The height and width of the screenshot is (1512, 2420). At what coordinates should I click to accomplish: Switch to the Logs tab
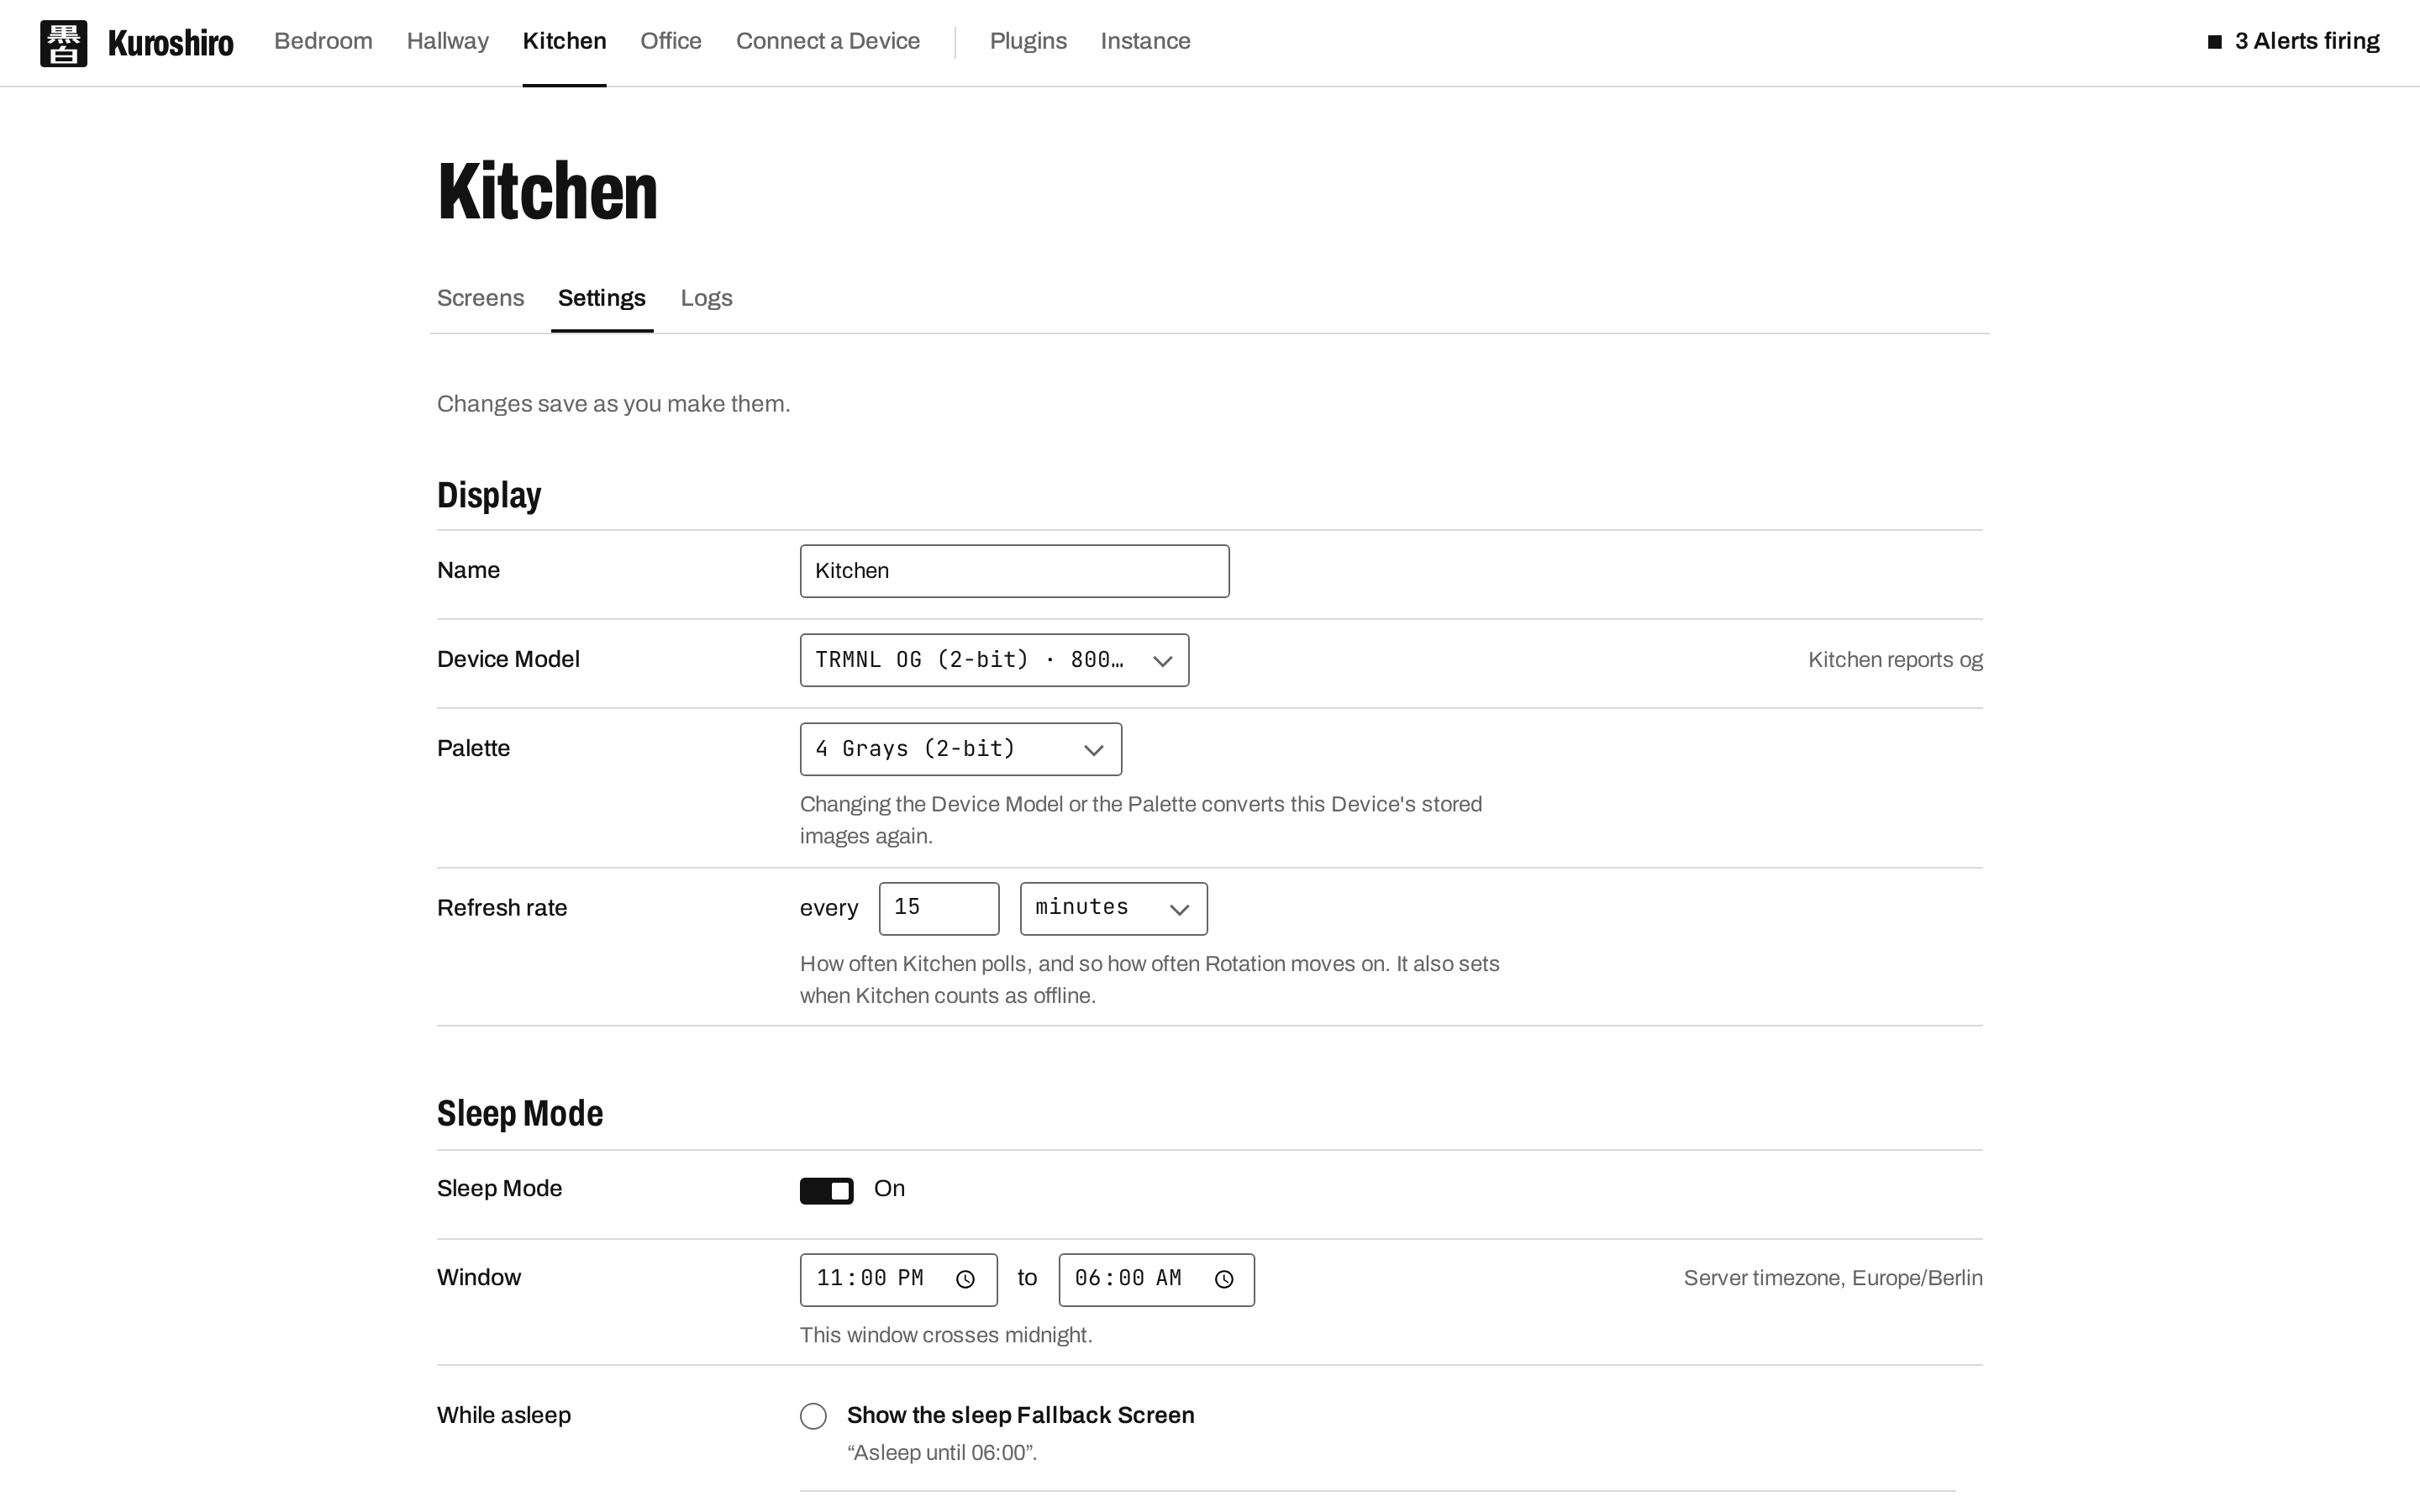(x=706, y=298)
